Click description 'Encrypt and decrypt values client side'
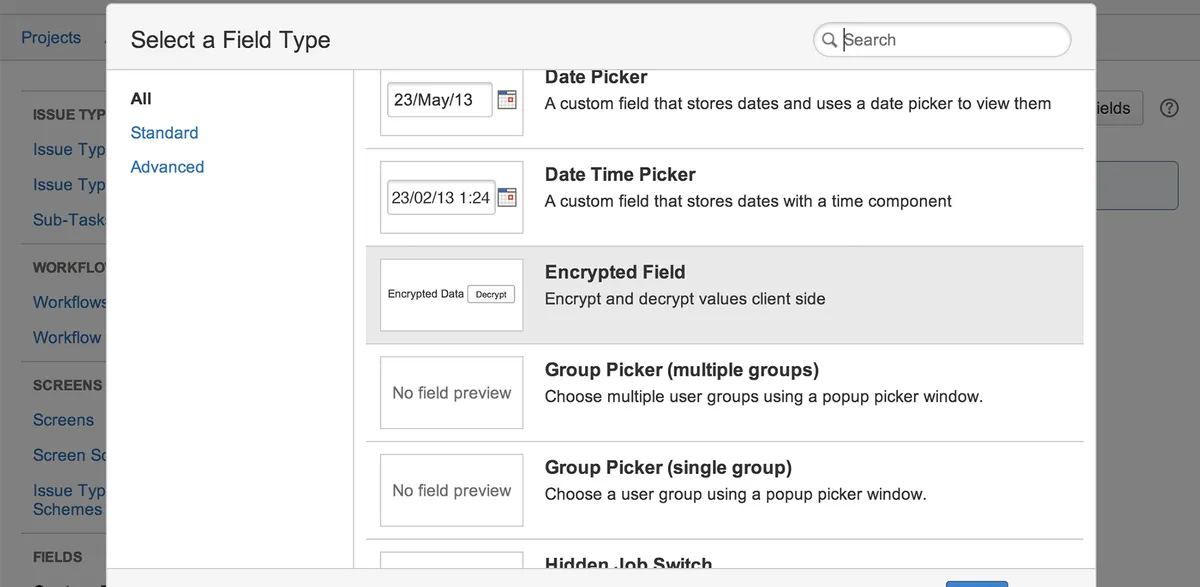The width and height of the screenshot is (1200, 587). 685,298
